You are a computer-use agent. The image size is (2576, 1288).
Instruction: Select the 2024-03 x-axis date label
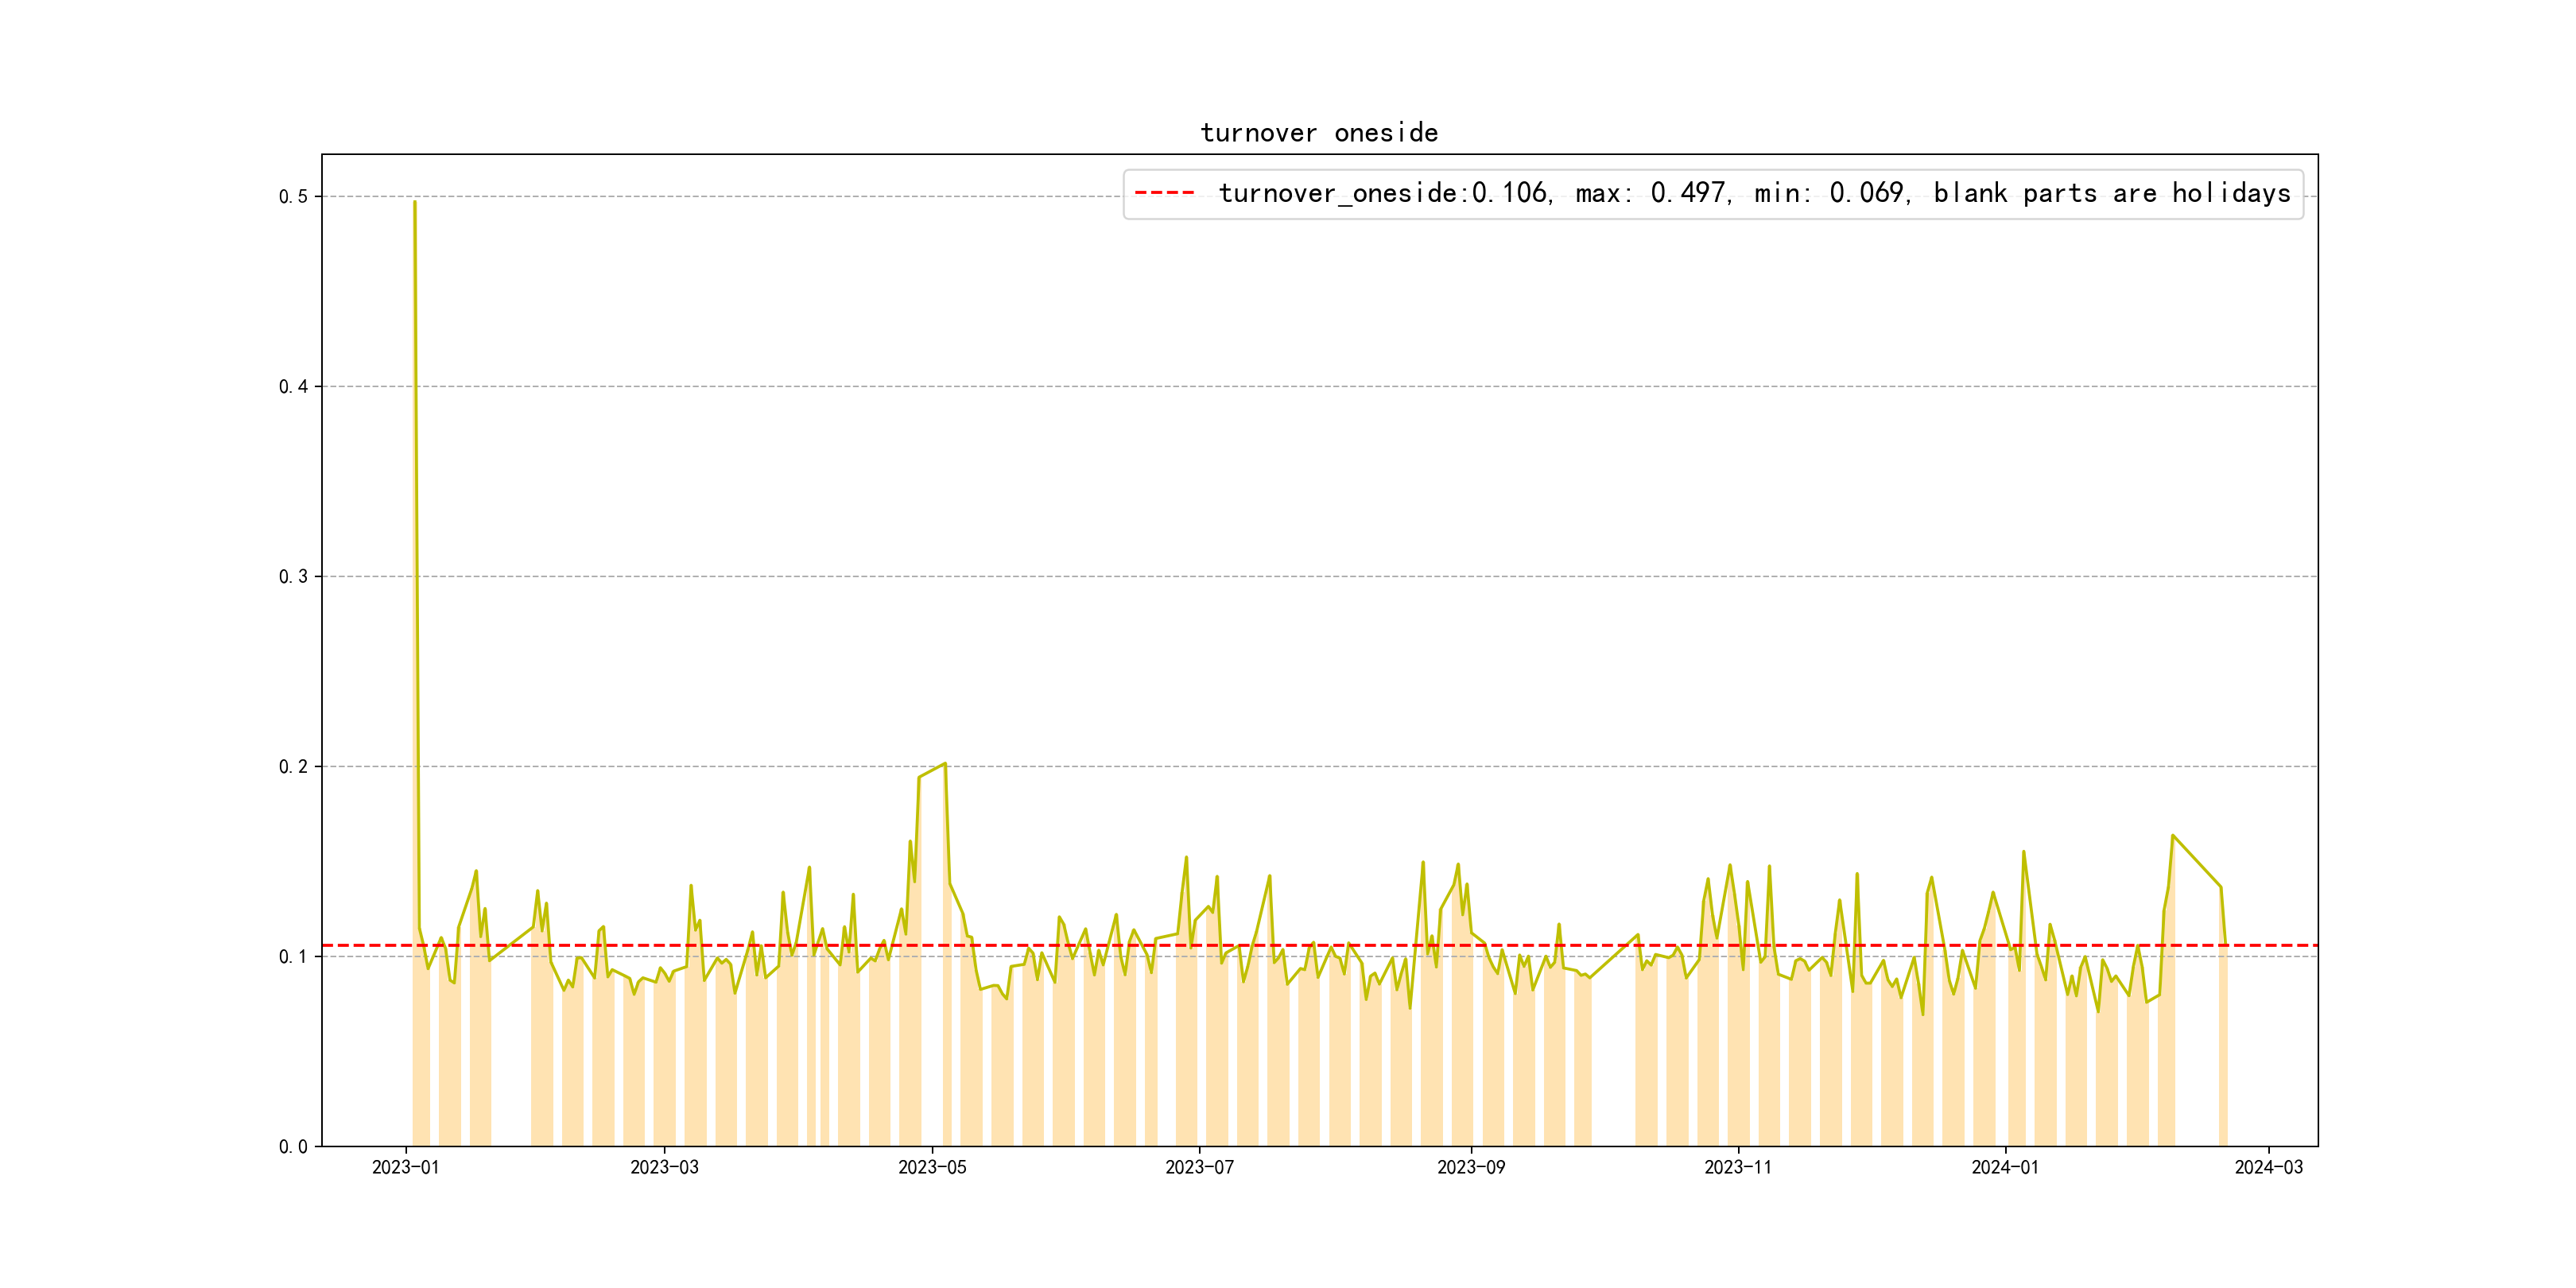2268,1167
